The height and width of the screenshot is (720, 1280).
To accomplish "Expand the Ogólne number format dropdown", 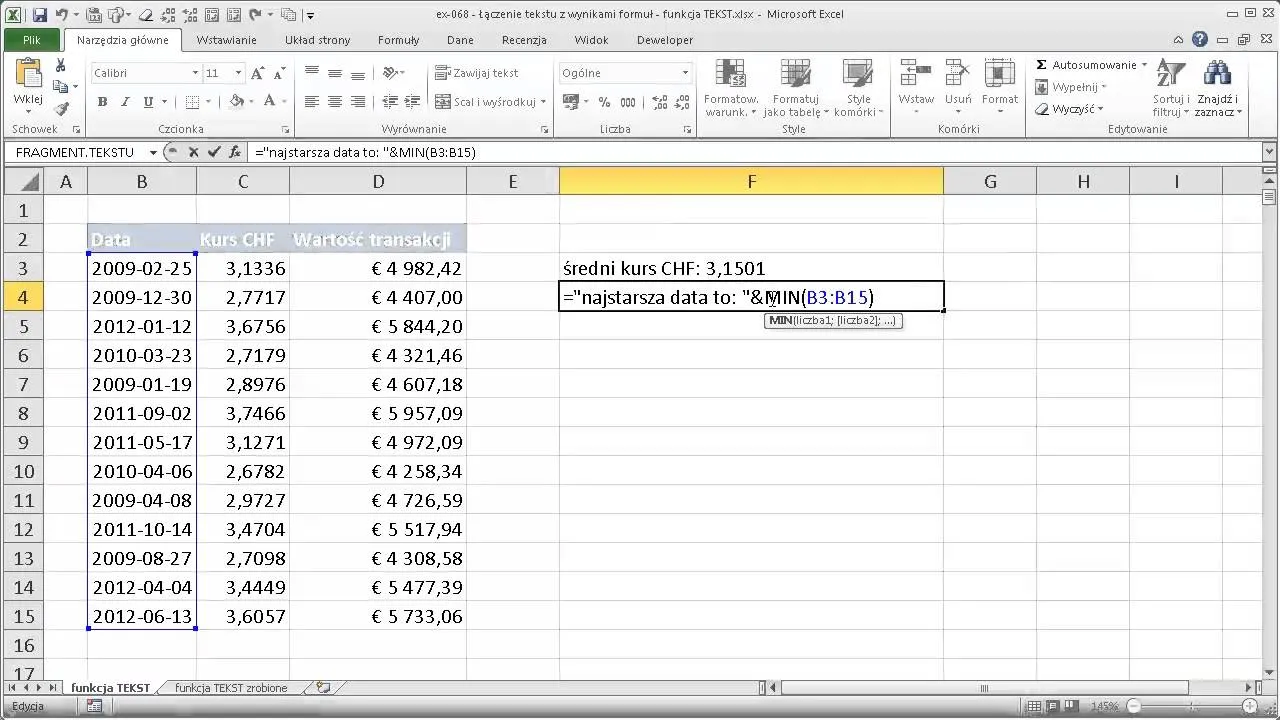I will [x=685, y=73].
